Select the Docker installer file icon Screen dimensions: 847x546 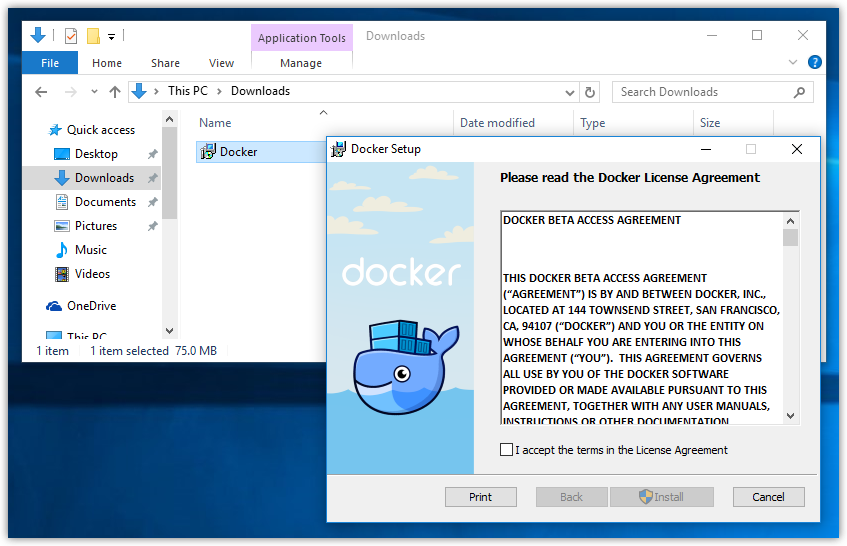click(208, 152)
